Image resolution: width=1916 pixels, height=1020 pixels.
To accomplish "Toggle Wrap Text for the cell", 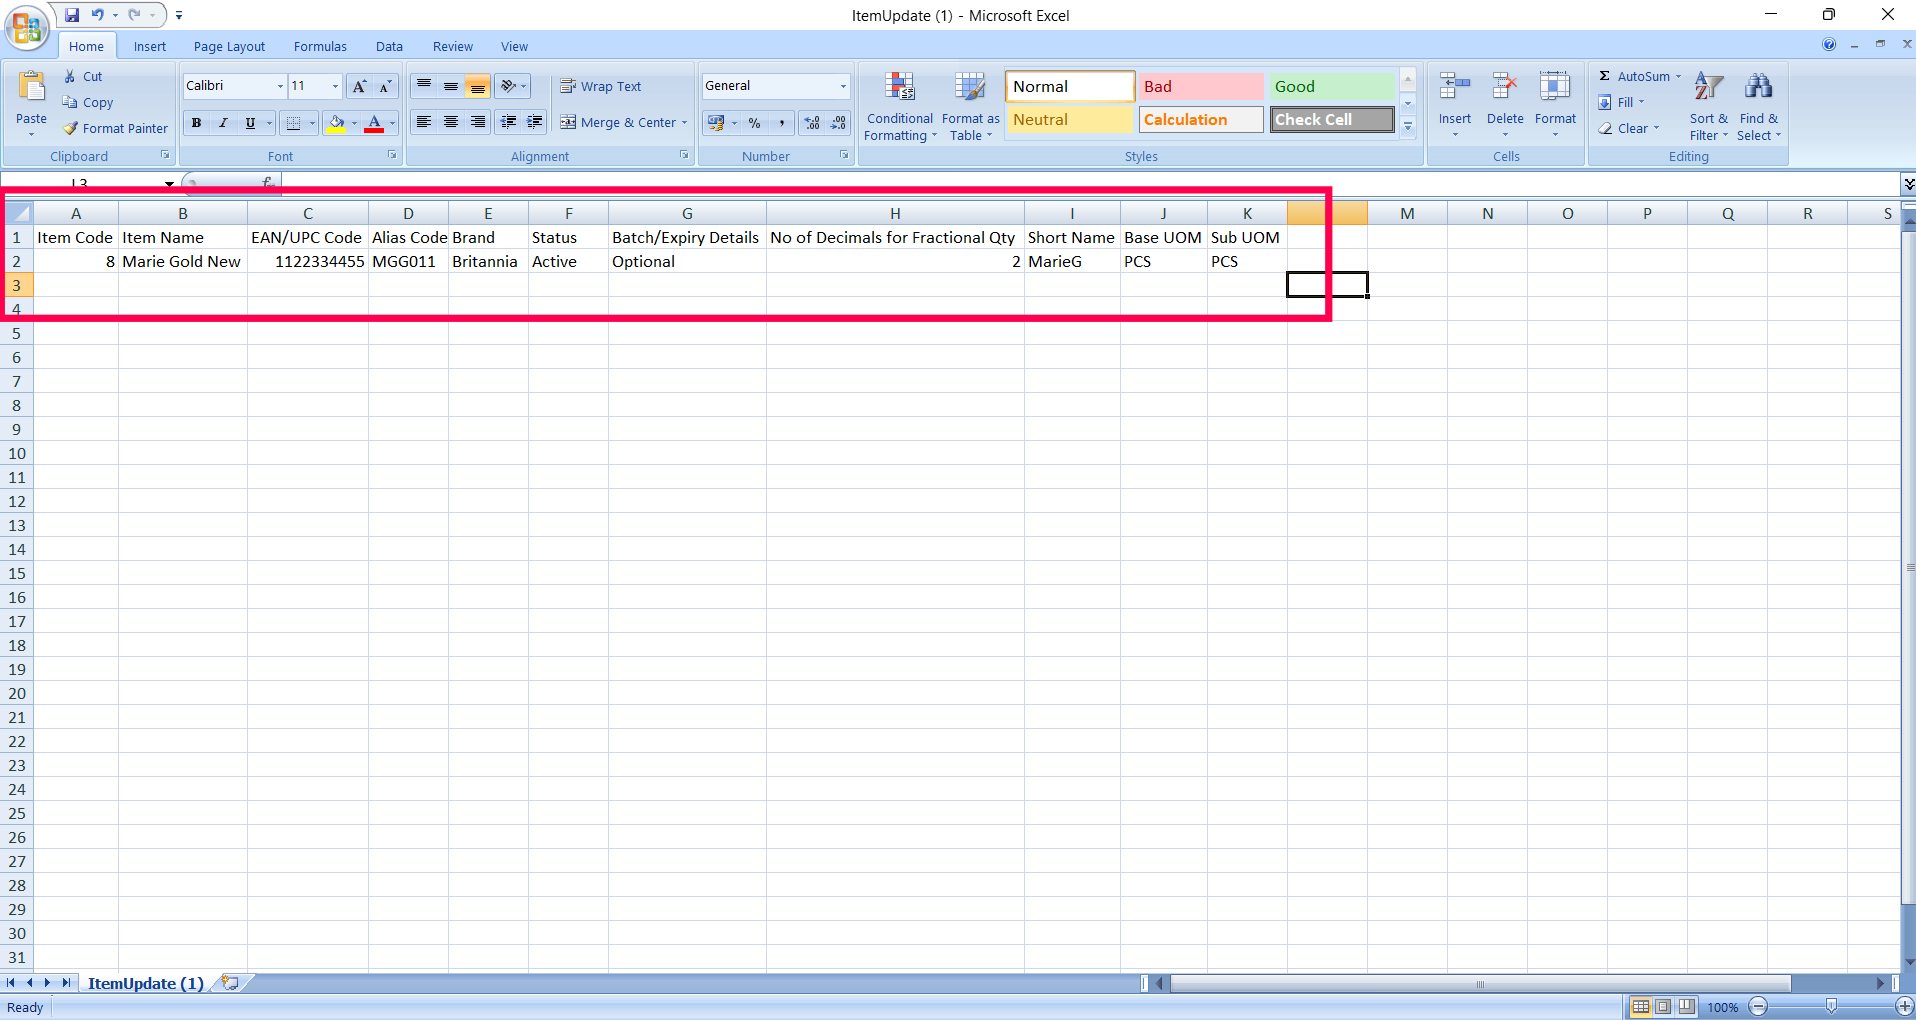I will (600, 86).
